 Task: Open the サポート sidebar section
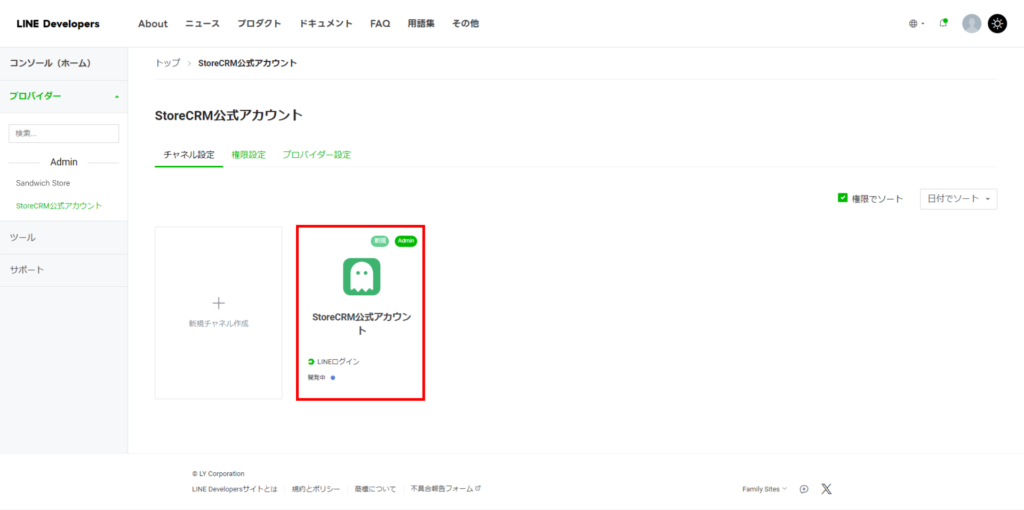64,270
